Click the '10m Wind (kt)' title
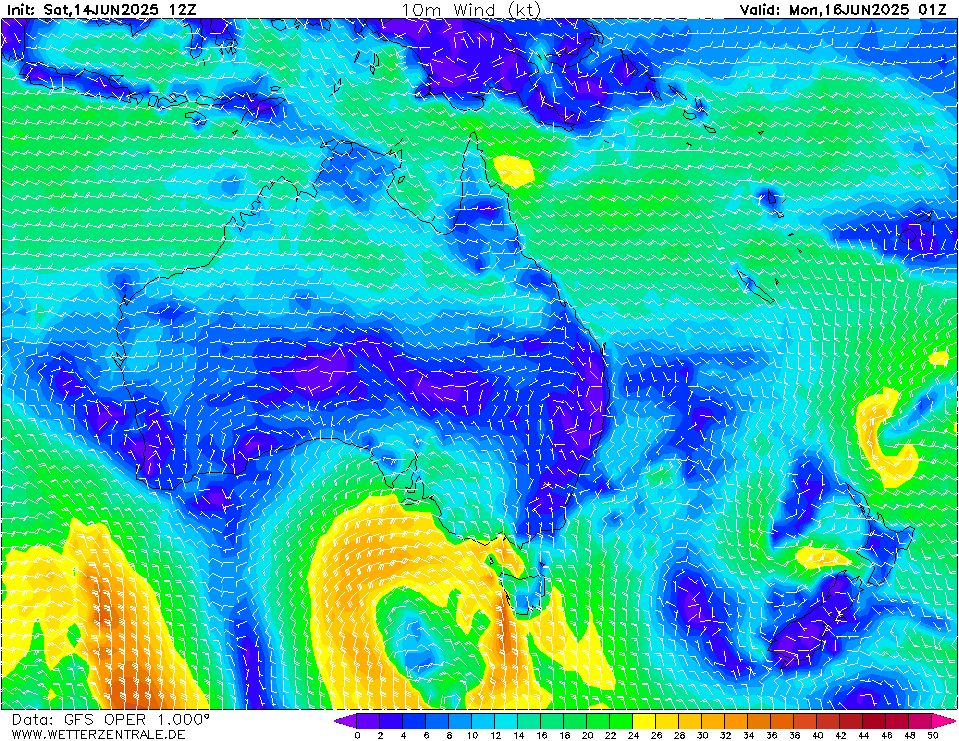 [x=471, y=10]
